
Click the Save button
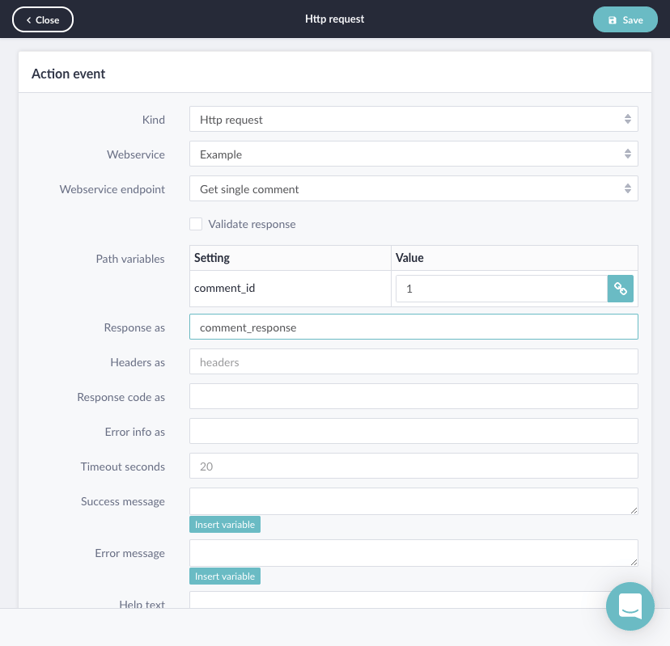[x=625, y=20]
